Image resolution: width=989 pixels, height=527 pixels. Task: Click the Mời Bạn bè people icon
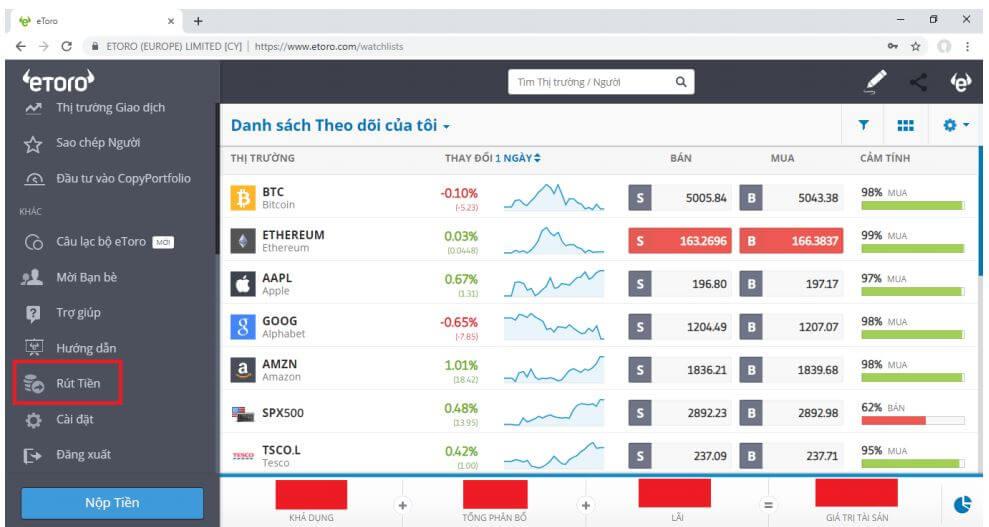[32, 277]
